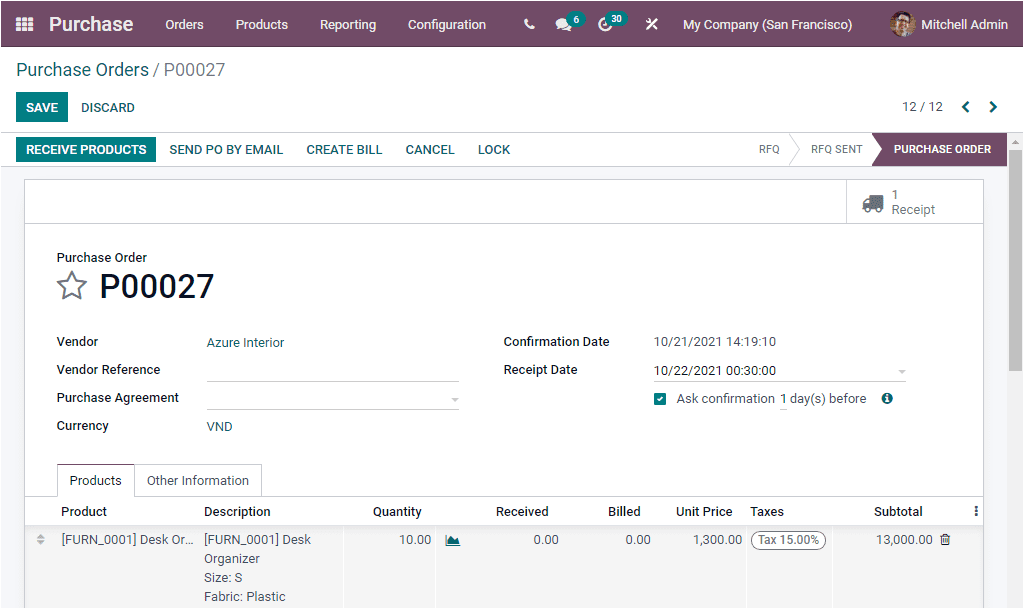Click the forecast graph icon on order line
The height and width of the screenshot is (609, 1024).
[452, 539]
